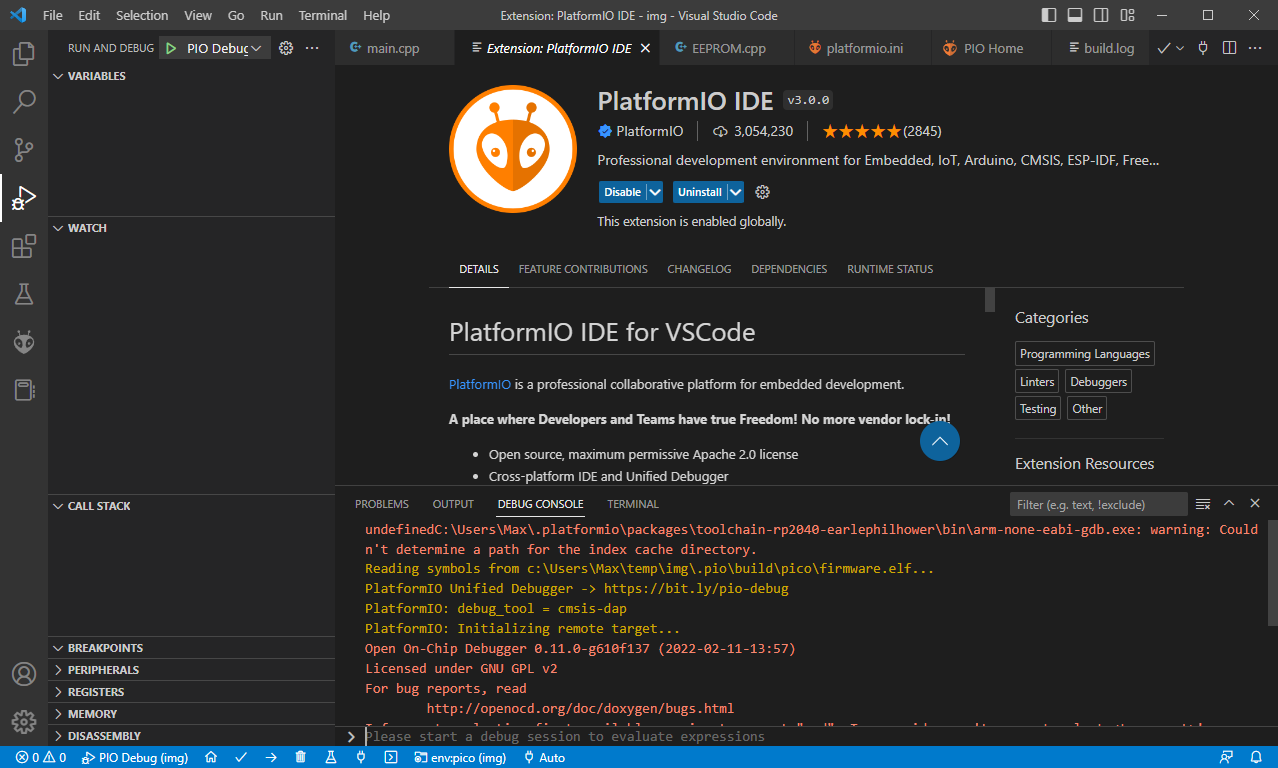
Task: Open the PlatformIO alien icon in activity bar
Action: coord(24,342)
